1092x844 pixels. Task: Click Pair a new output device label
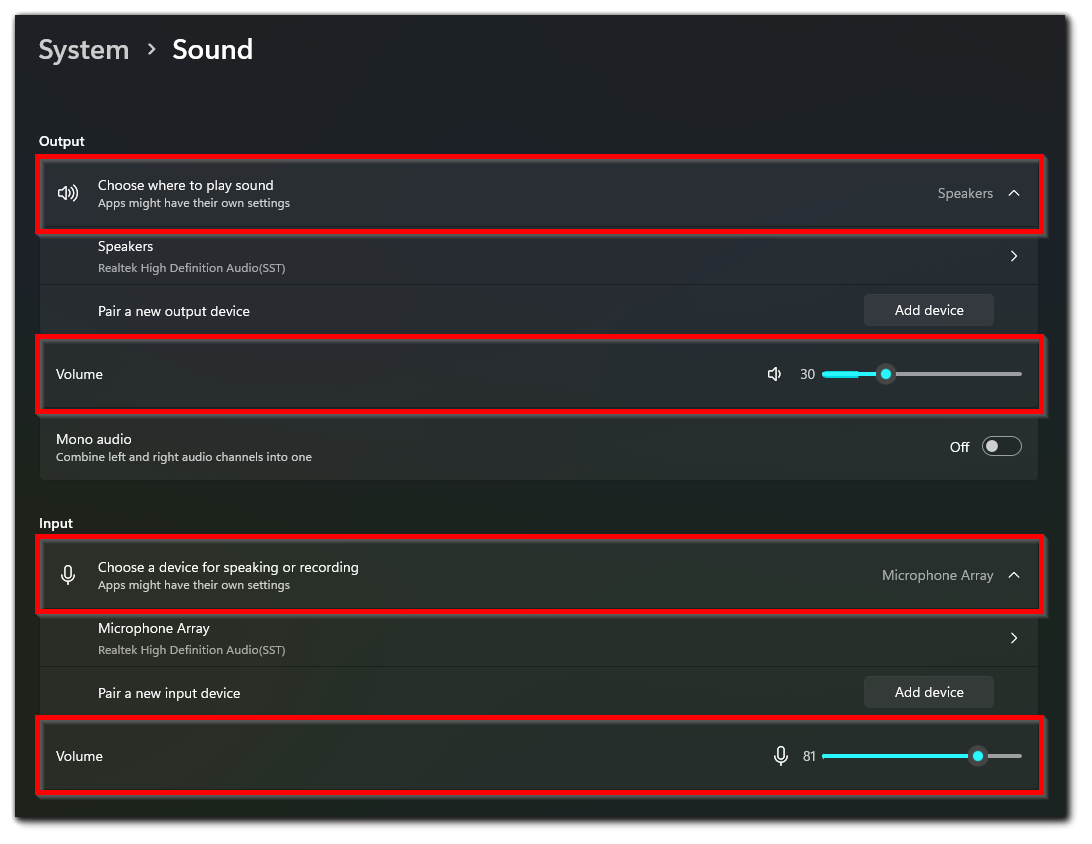(x=174, y=310)
